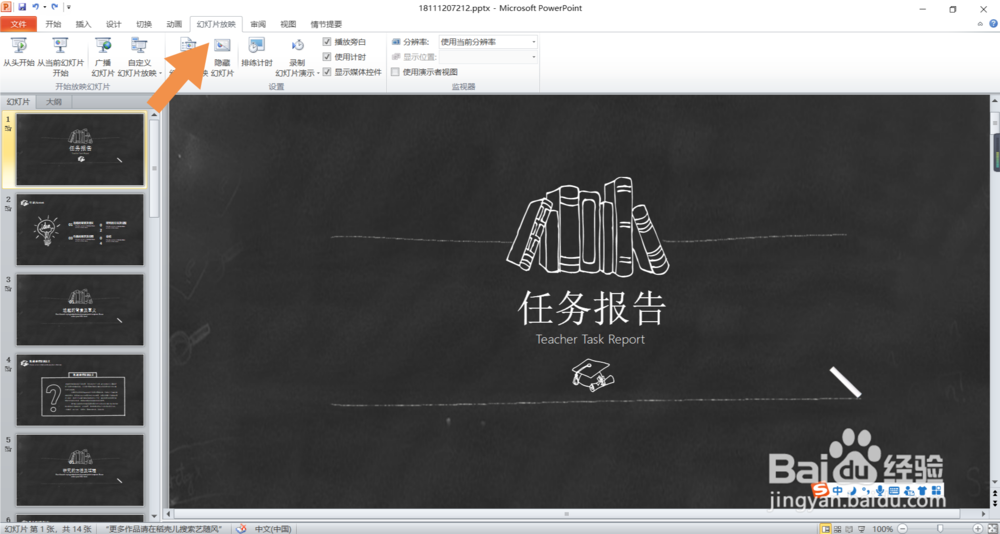Click the Redo icon in title bar

pos(54,7)
